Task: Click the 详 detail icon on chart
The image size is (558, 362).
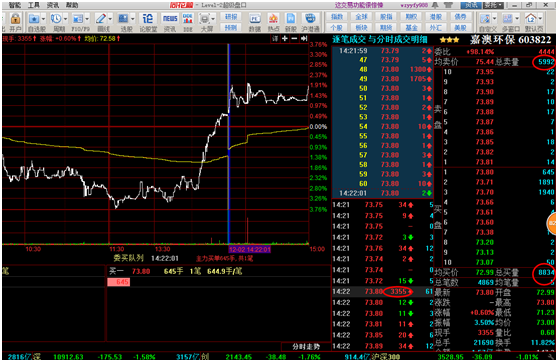Action: coord(275,38)
